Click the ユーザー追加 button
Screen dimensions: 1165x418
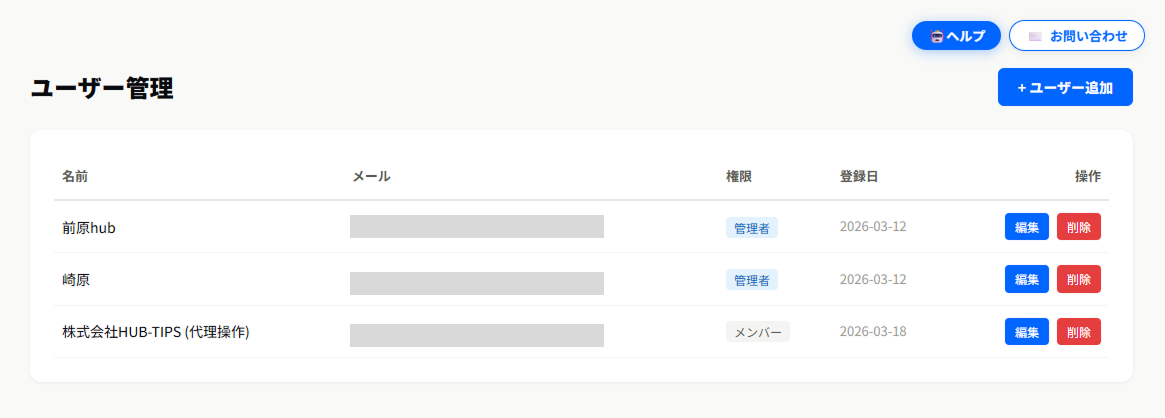pos(1065,87)
